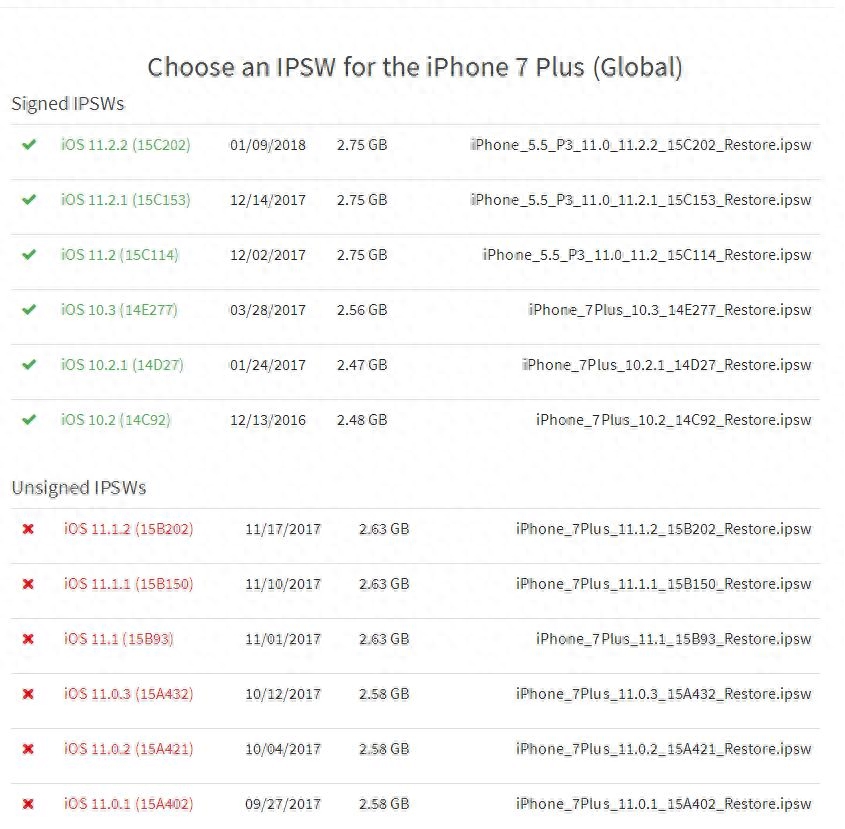Click the red X beside iOS 11.1.2

pos(28,528)
